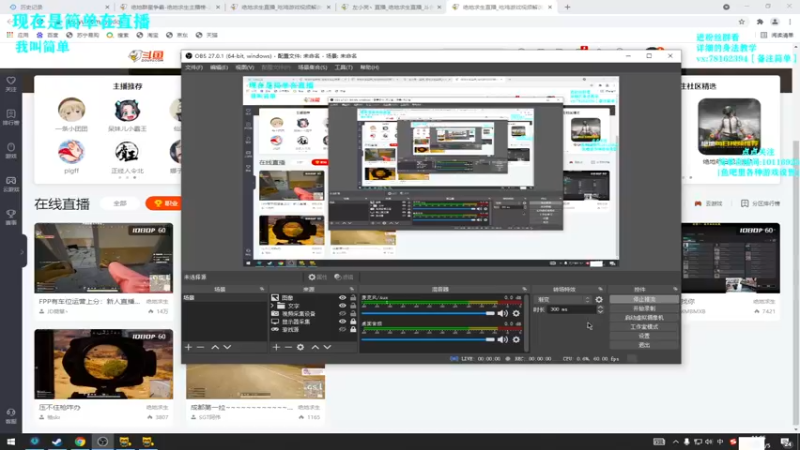The image size is (800, 450).
Task: Open the transition type dropdown in 转场特效
Action: pos(563,299)
